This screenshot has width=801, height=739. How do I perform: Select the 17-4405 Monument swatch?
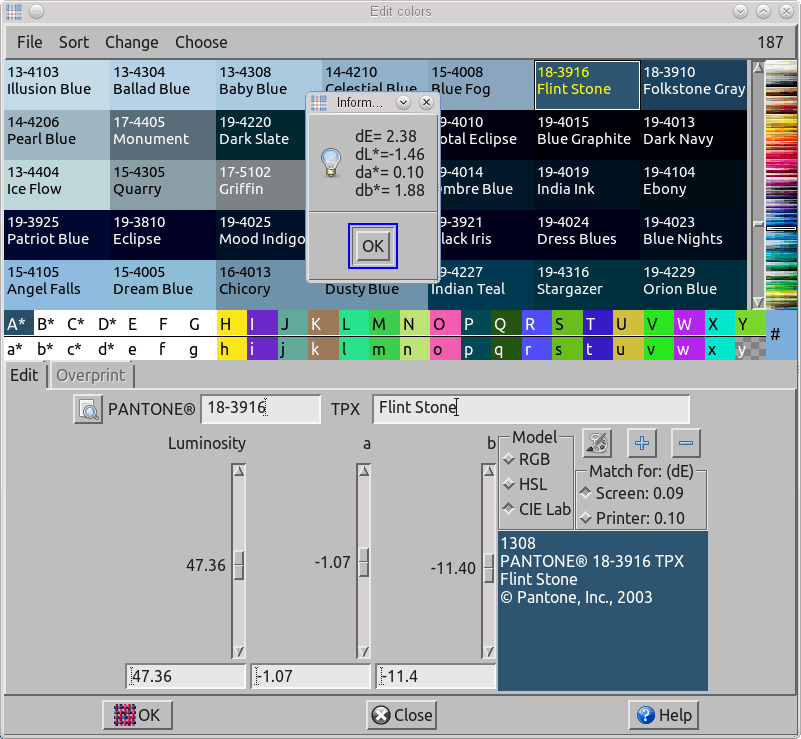point(163,135)
